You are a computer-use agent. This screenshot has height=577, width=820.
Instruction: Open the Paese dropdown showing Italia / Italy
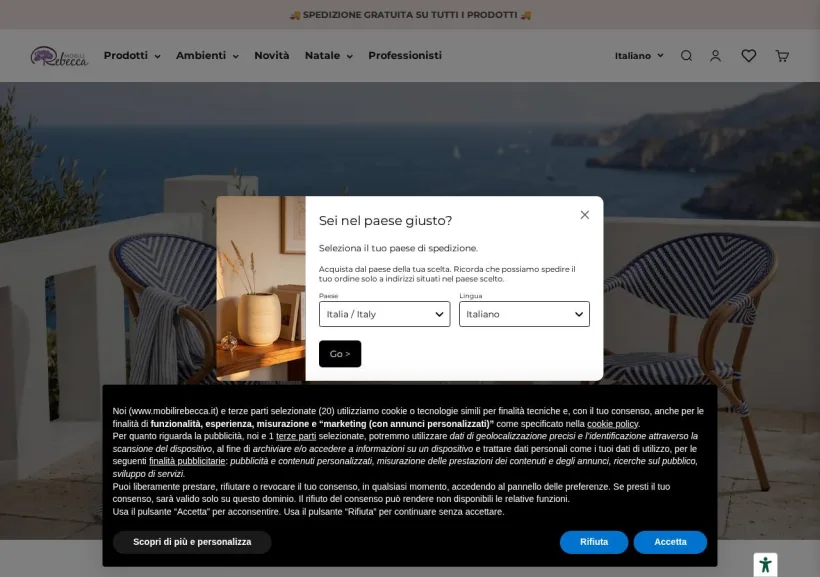coord(384,314)
